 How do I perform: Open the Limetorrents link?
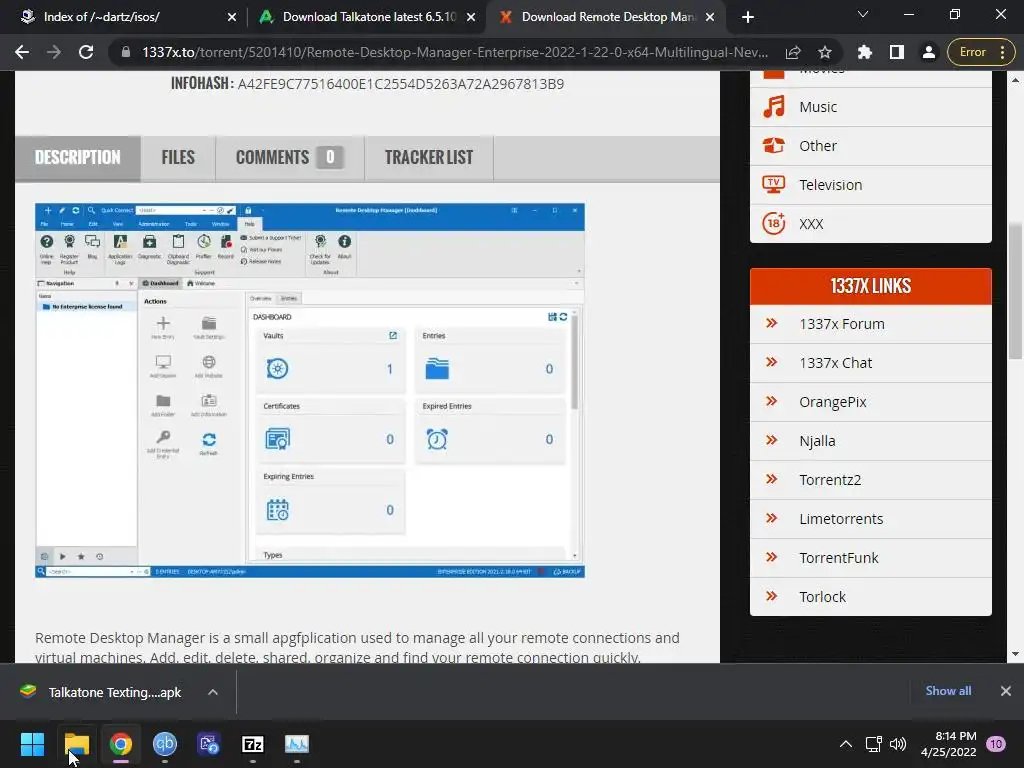841,519
